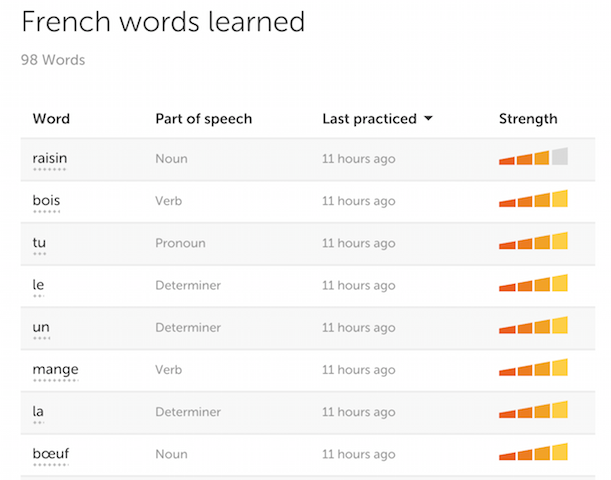Sort by the Word column header
This screenshot has height=480, width=611.
point(51,119)
